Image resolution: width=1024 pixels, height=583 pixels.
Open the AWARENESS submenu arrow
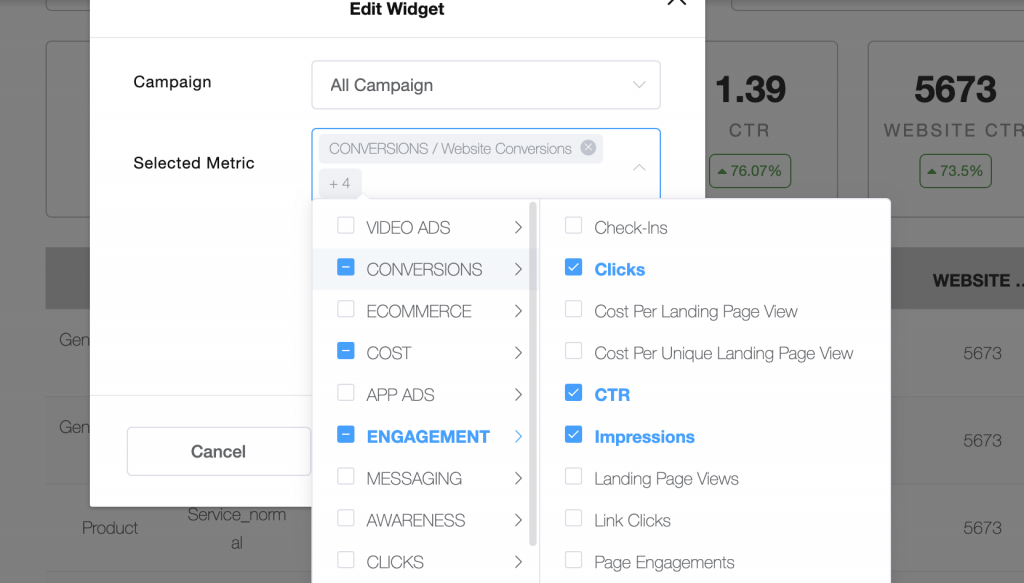(518, 520)
